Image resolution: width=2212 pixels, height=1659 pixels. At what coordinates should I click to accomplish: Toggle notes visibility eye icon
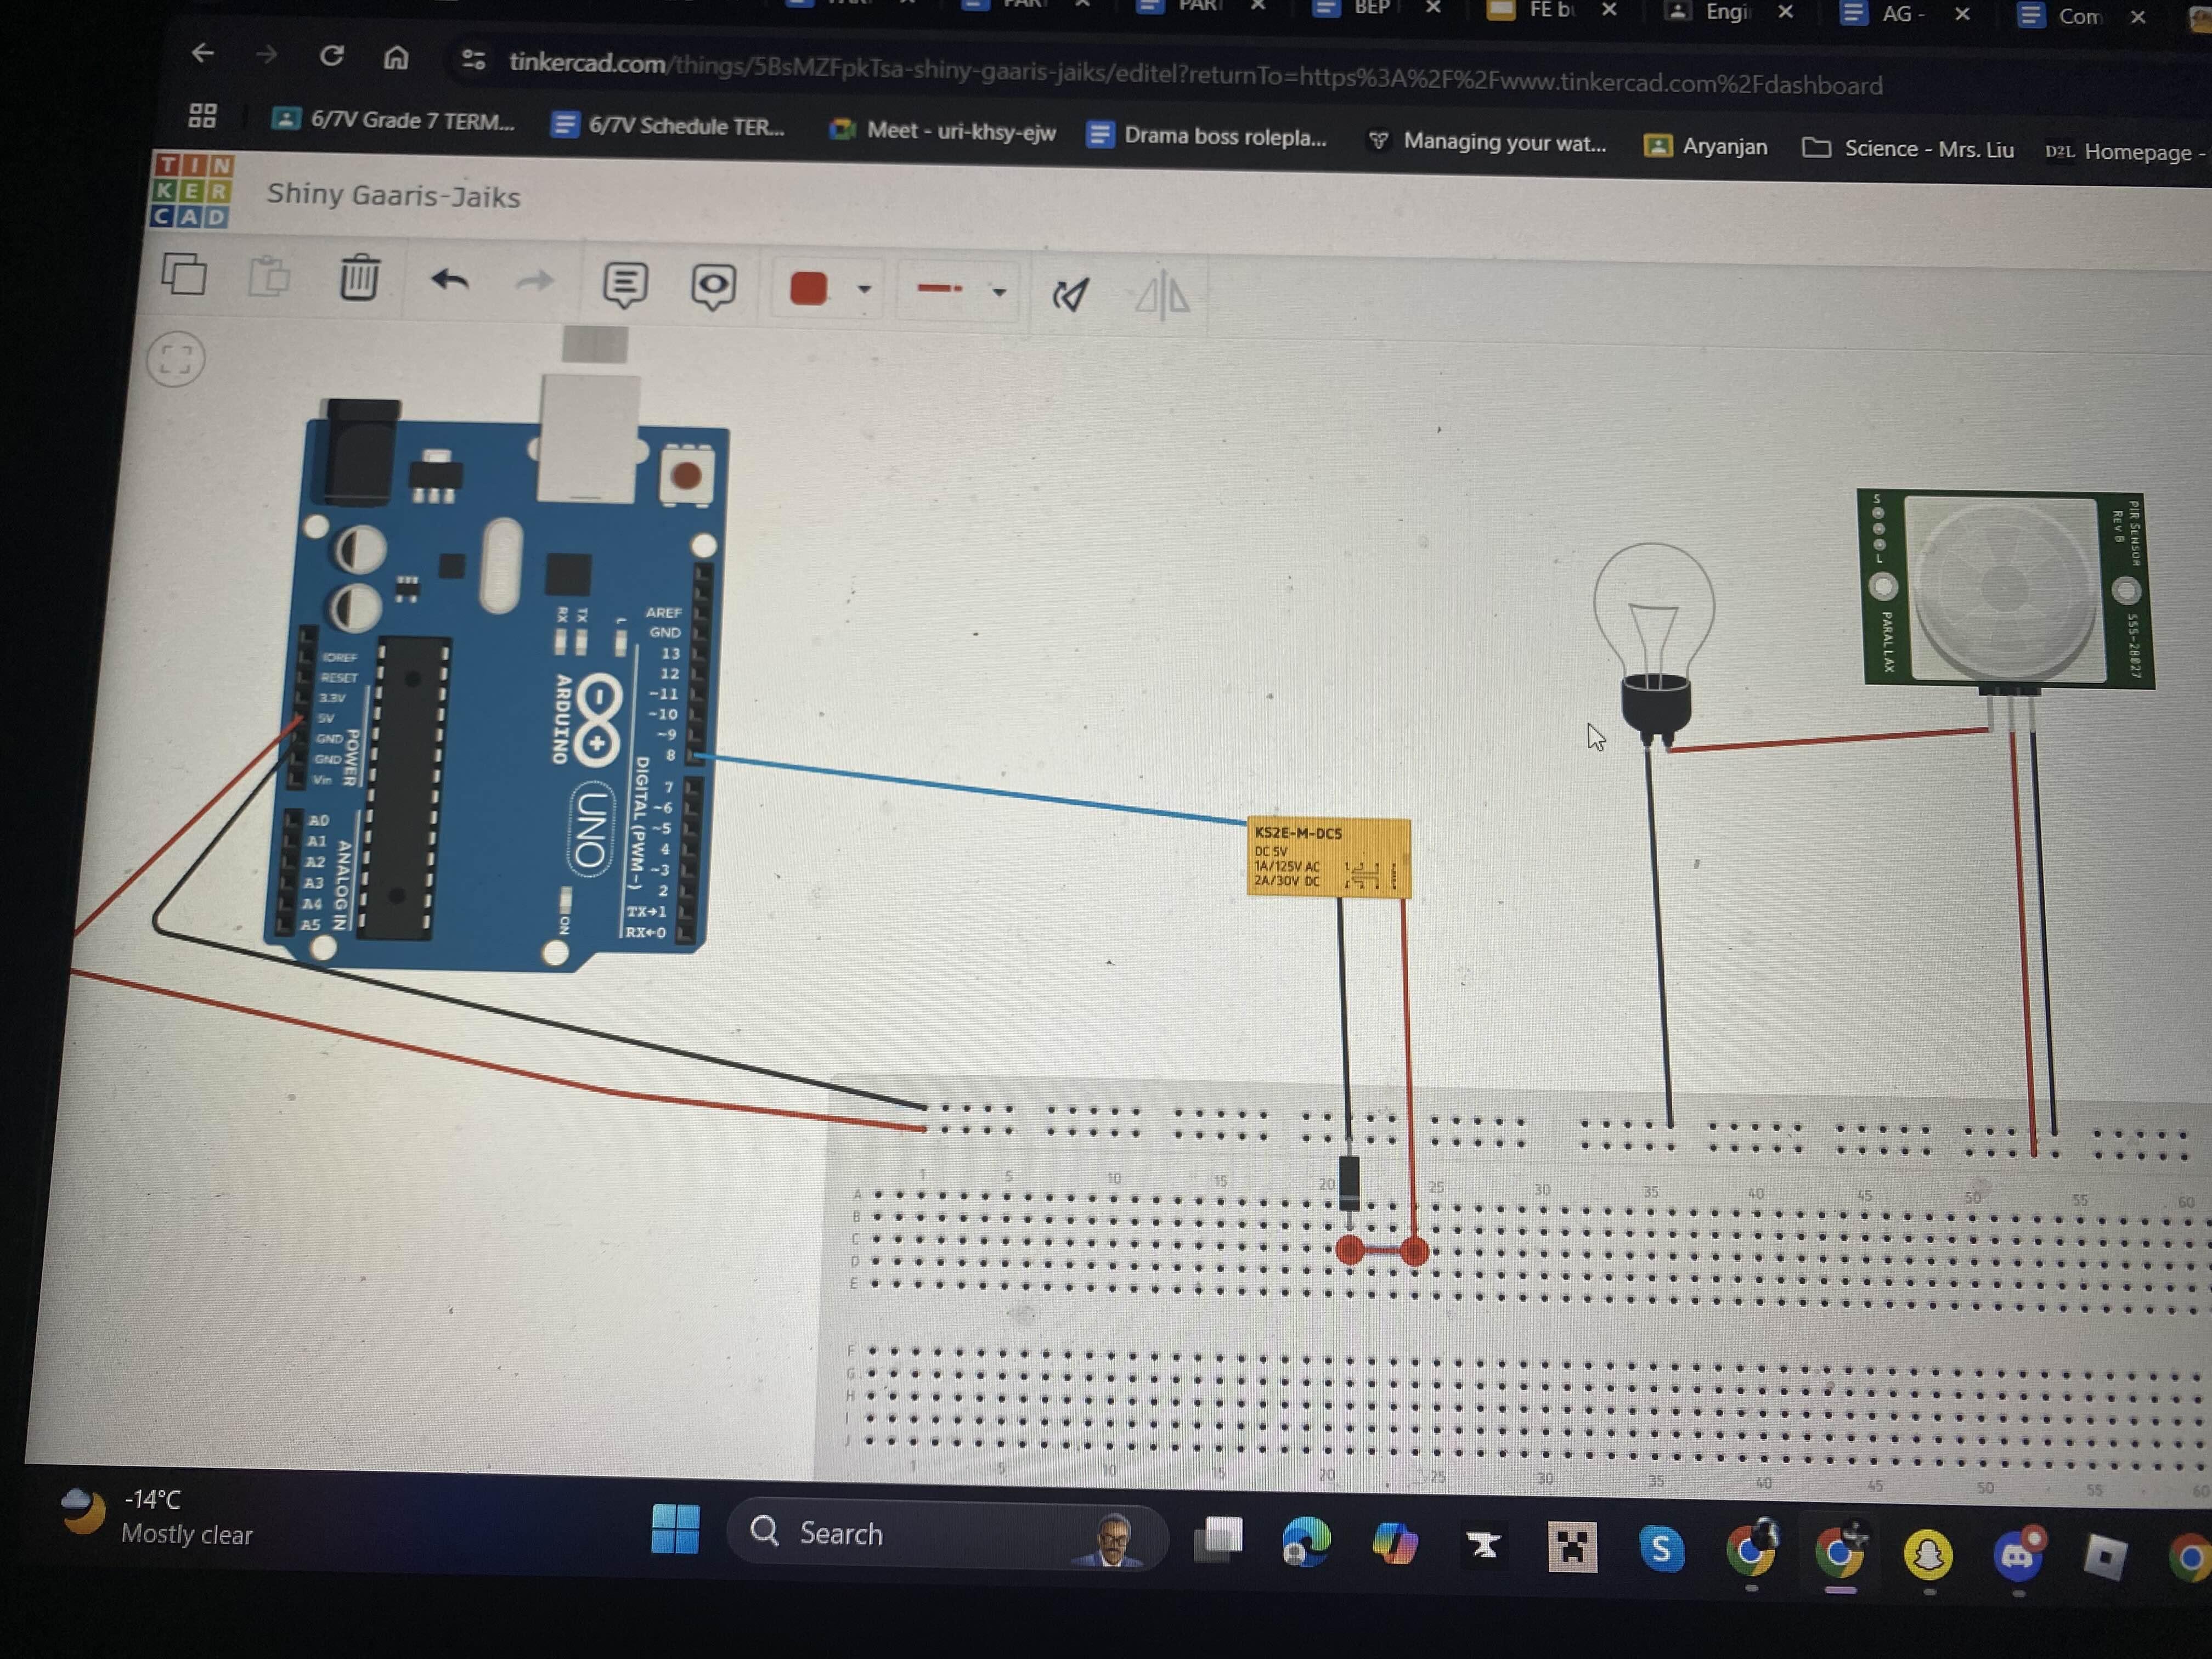(x=714, y=287)
